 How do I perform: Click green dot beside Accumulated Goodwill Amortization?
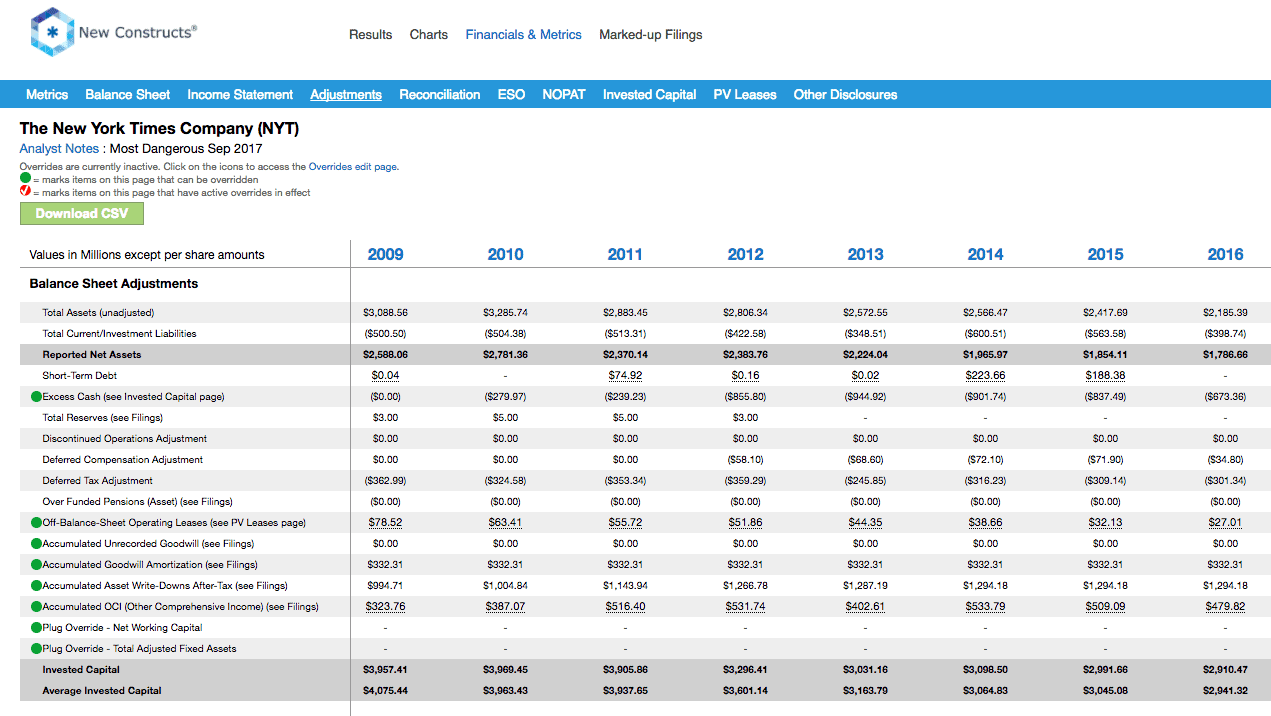click(36, 565)
